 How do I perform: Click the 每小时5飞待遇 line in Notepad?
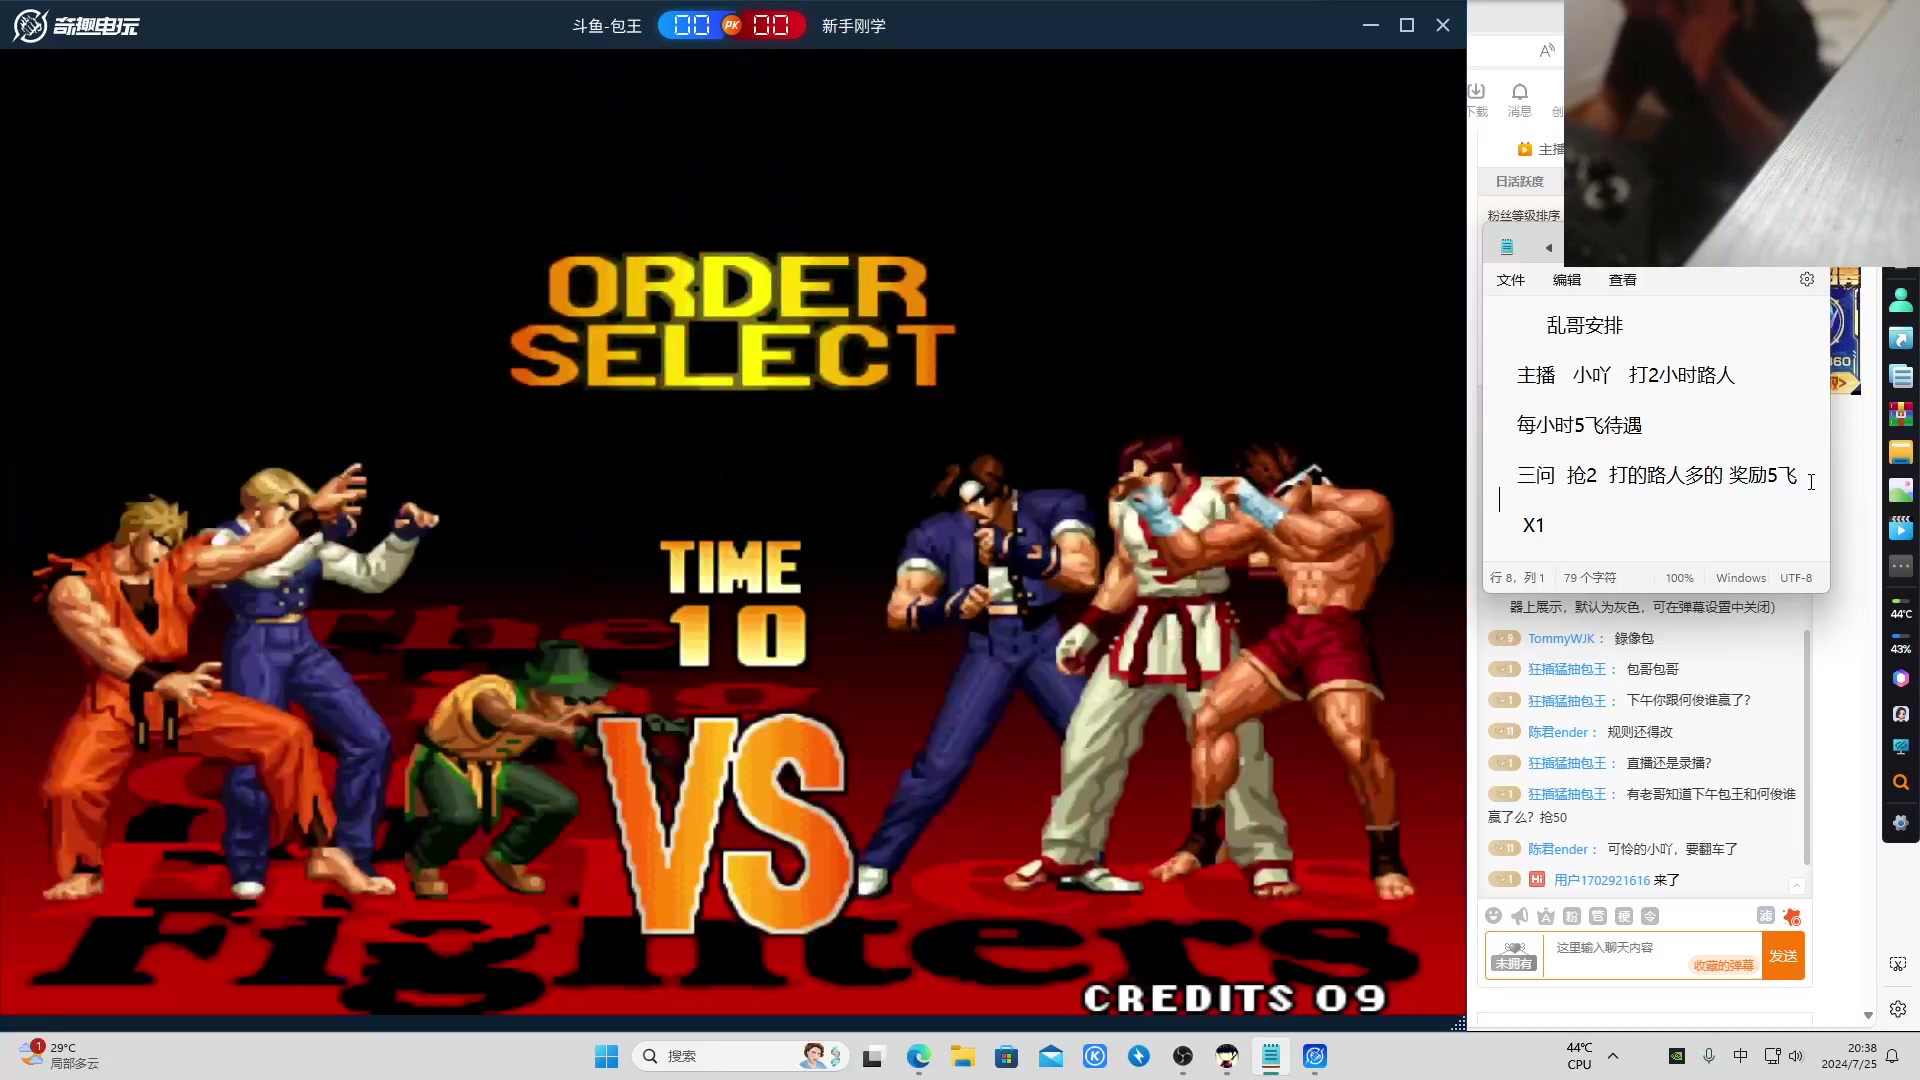click(x=1579, y=425)
